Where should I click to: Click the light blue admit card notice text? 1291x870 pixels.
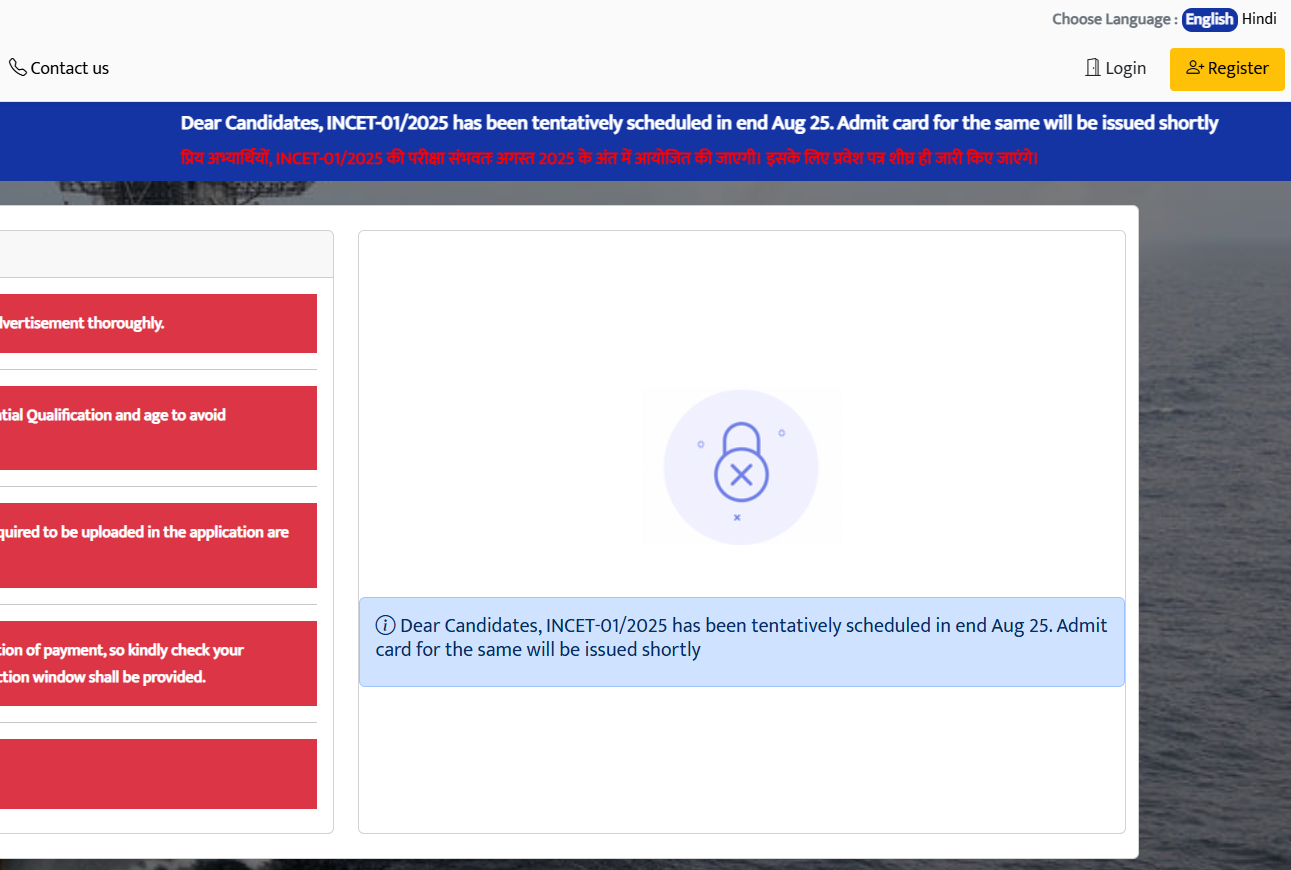pos(741,638)
